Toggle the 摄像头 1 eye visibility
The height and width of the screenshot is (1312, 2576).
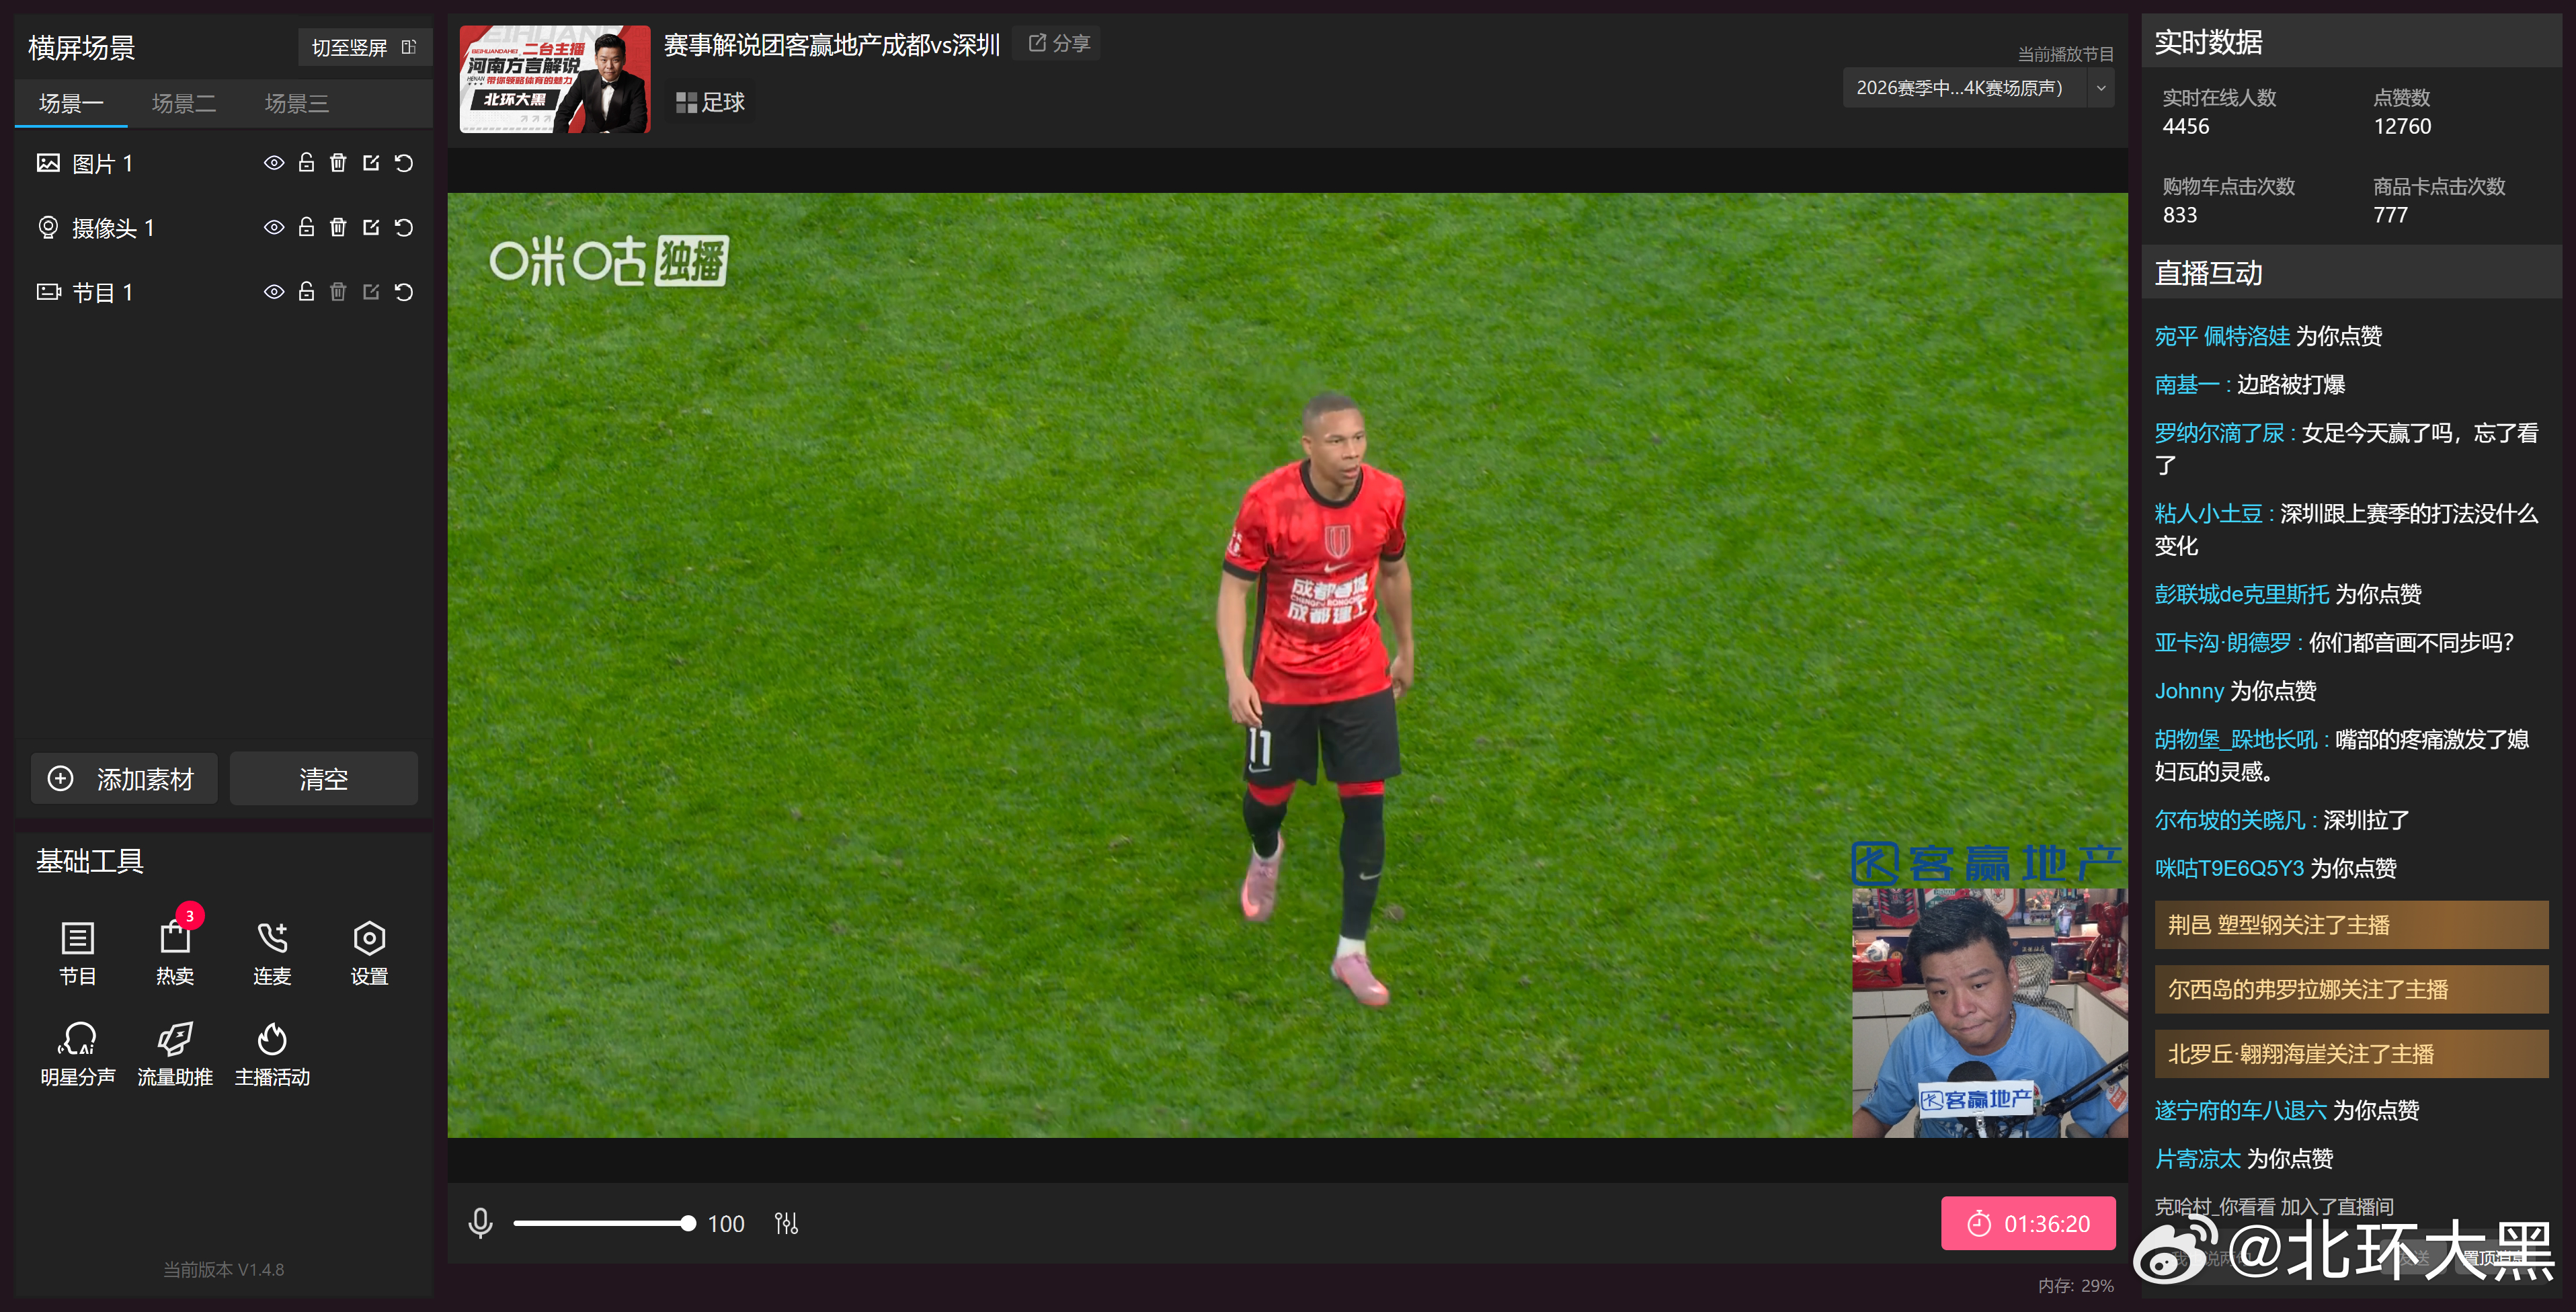click(273, 228)
